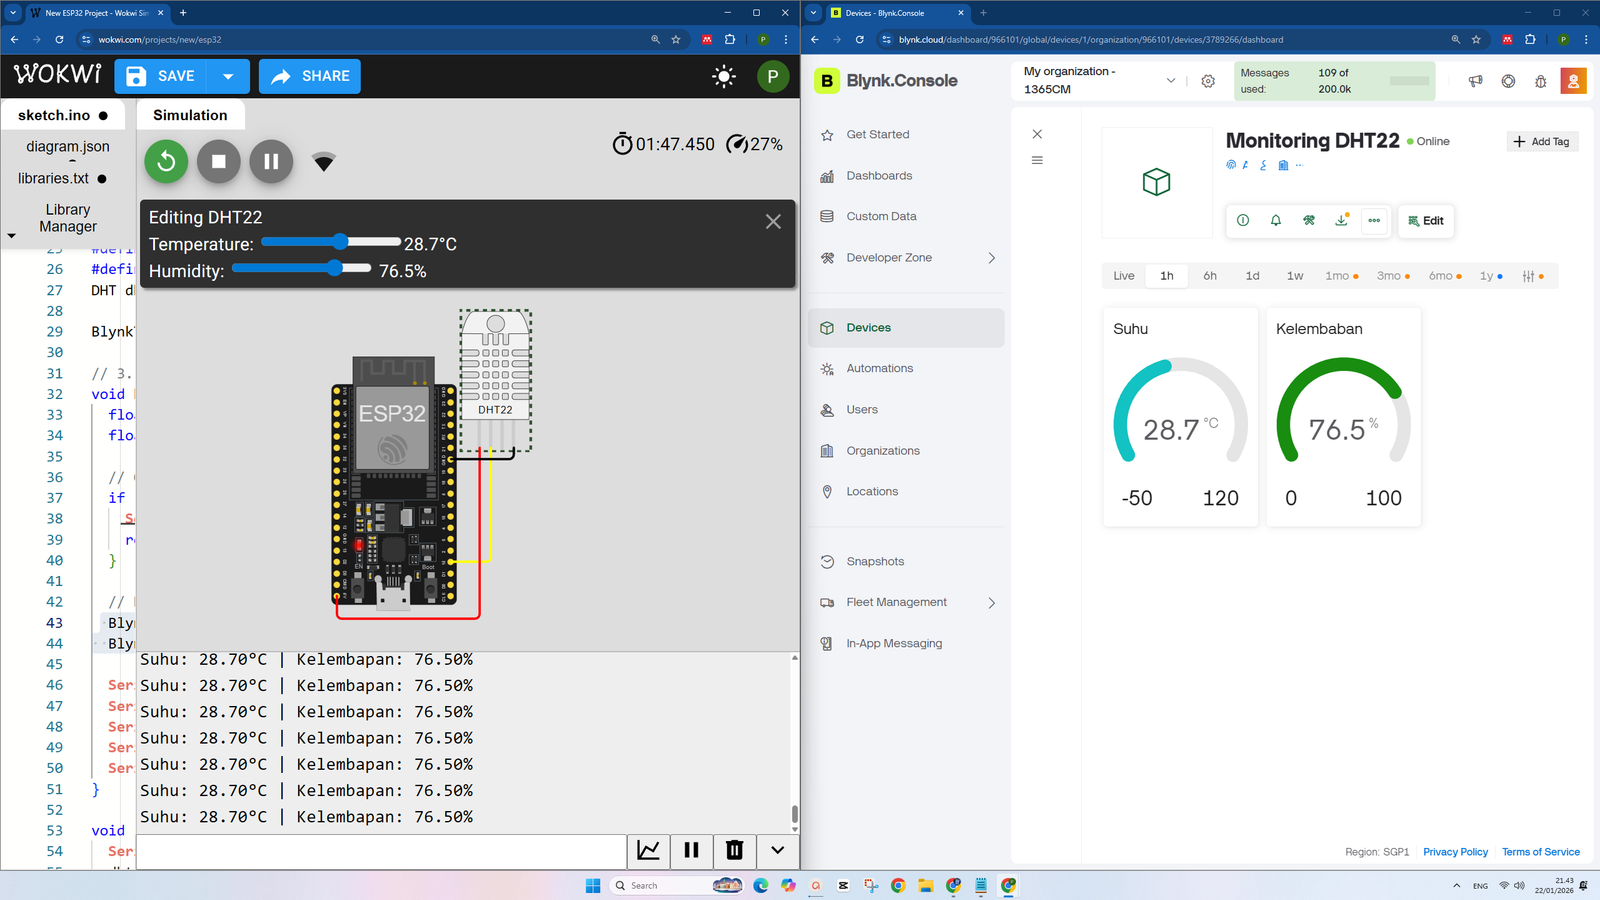Open Automations in Blynk sidebar
Viewport: 1600px width, 900px height.
pos(879,369)
